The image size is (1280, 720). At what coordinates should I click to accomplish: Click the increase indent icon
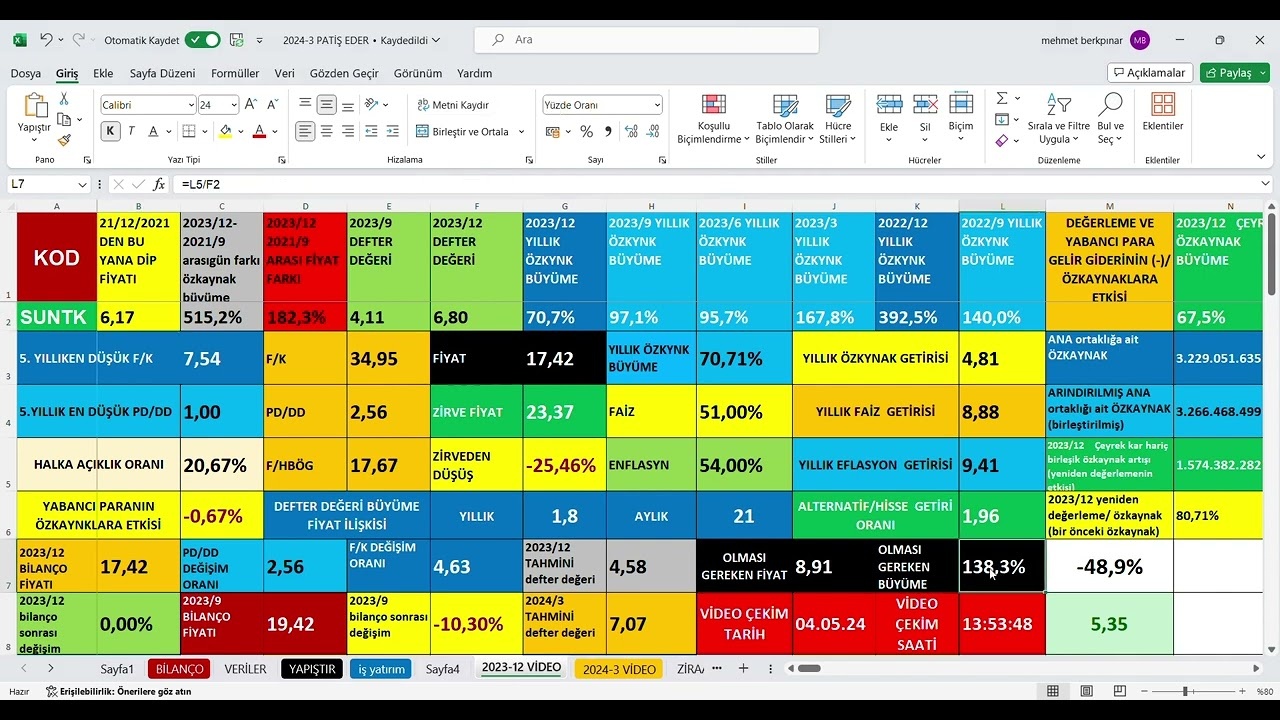pyautogui.click(x=391, y=131)
